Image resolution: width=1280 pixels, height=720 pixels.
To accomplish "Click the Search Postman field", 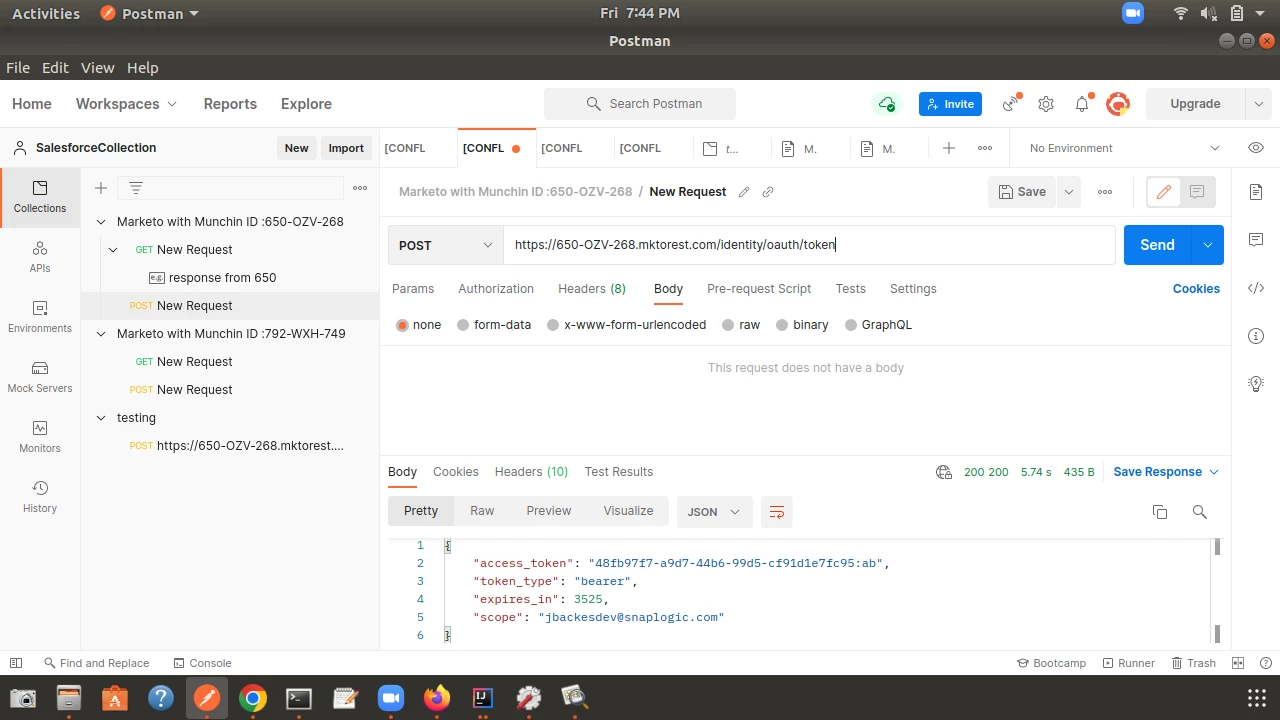I will [640, 104].
